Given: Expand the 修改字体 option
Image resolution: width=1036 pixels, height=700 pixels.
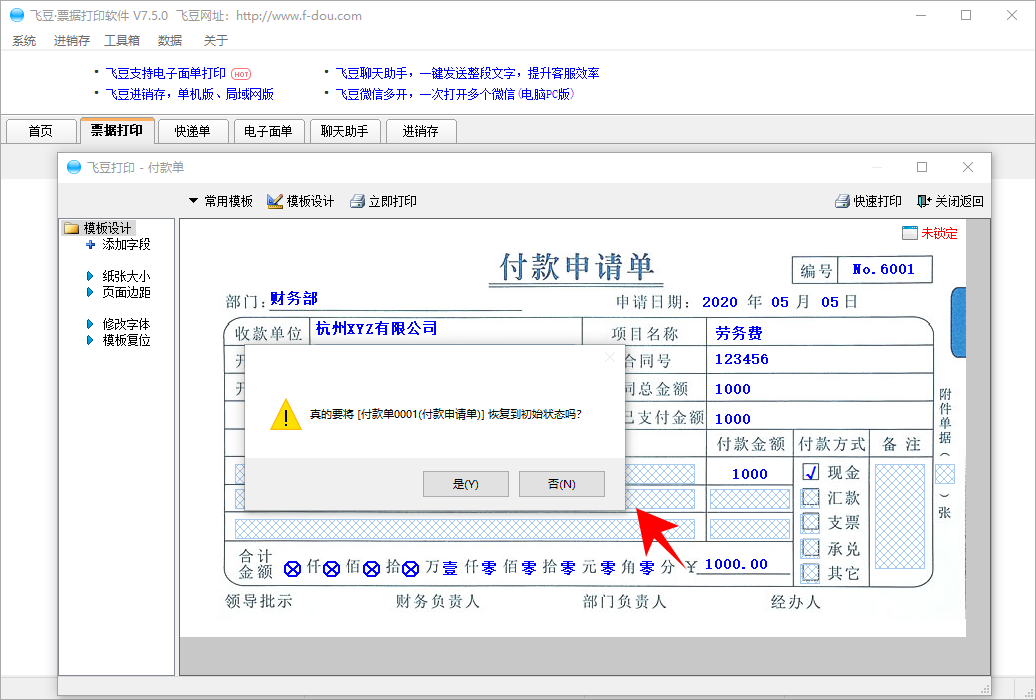Looking at the screenshot, I should [x=91, y=324].
